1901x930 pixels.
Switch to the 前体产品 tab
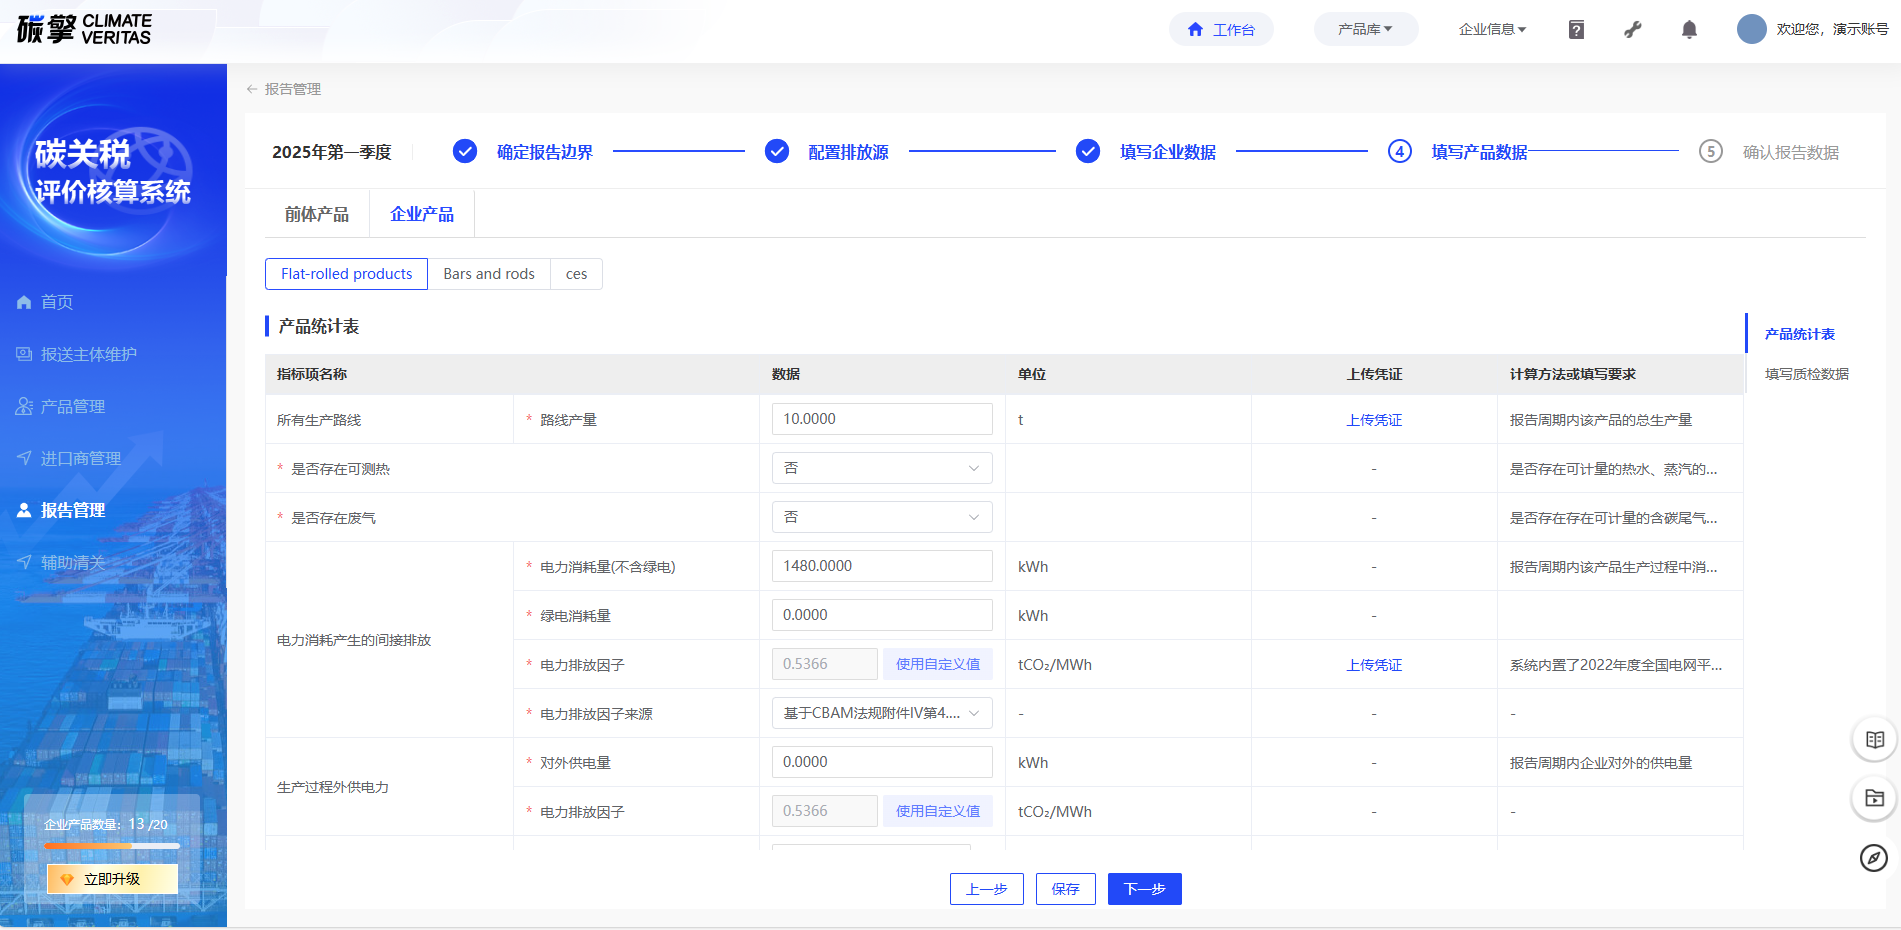[x=317, y=214]
